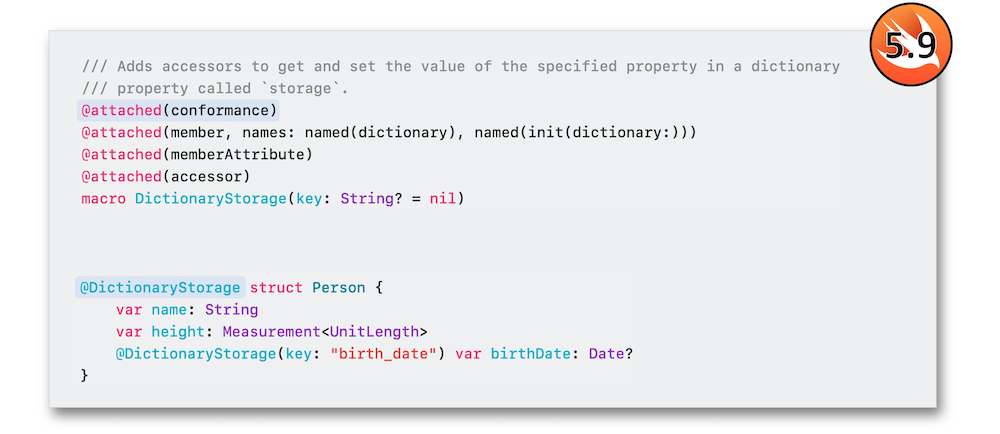
Task: Select the highlighted @attached(conformance) line
Action: point(178,110)
